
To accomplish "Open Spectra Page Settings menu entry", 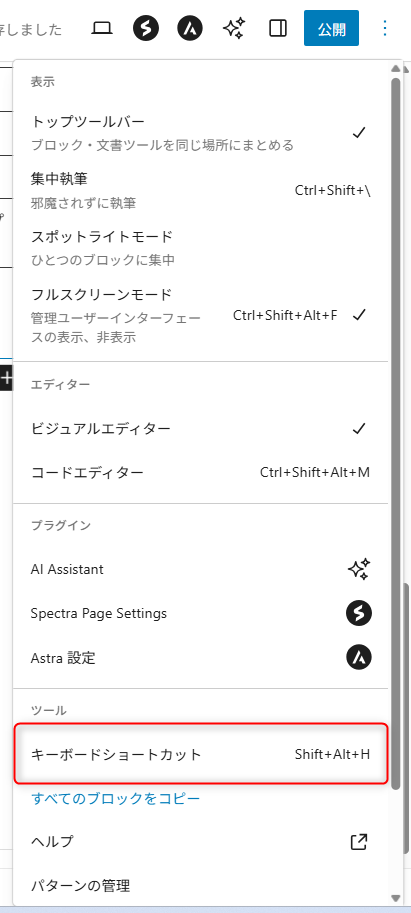I will point(200,613).
